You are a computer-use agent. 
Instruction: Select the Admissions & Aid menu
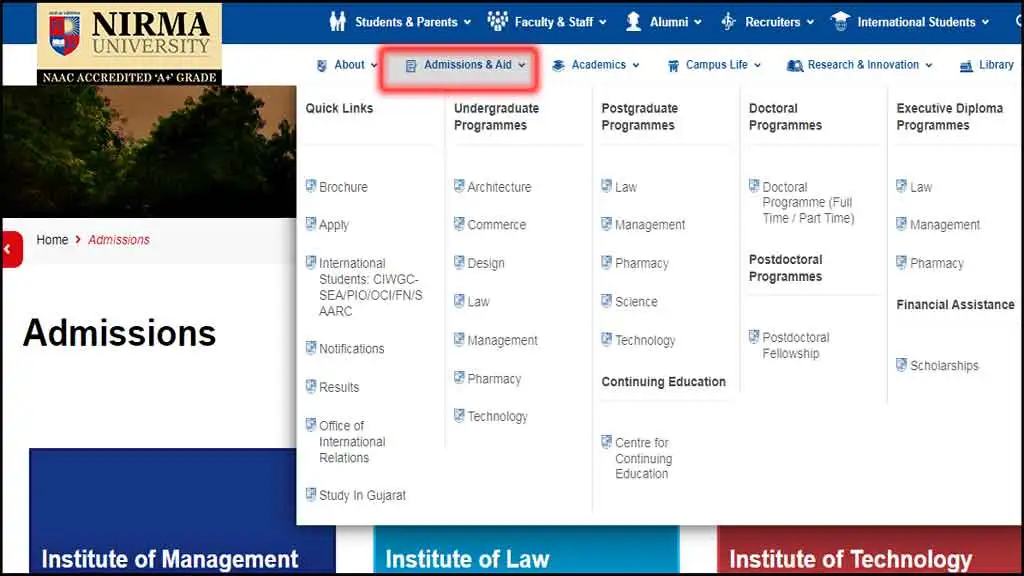tap(467, 65)
